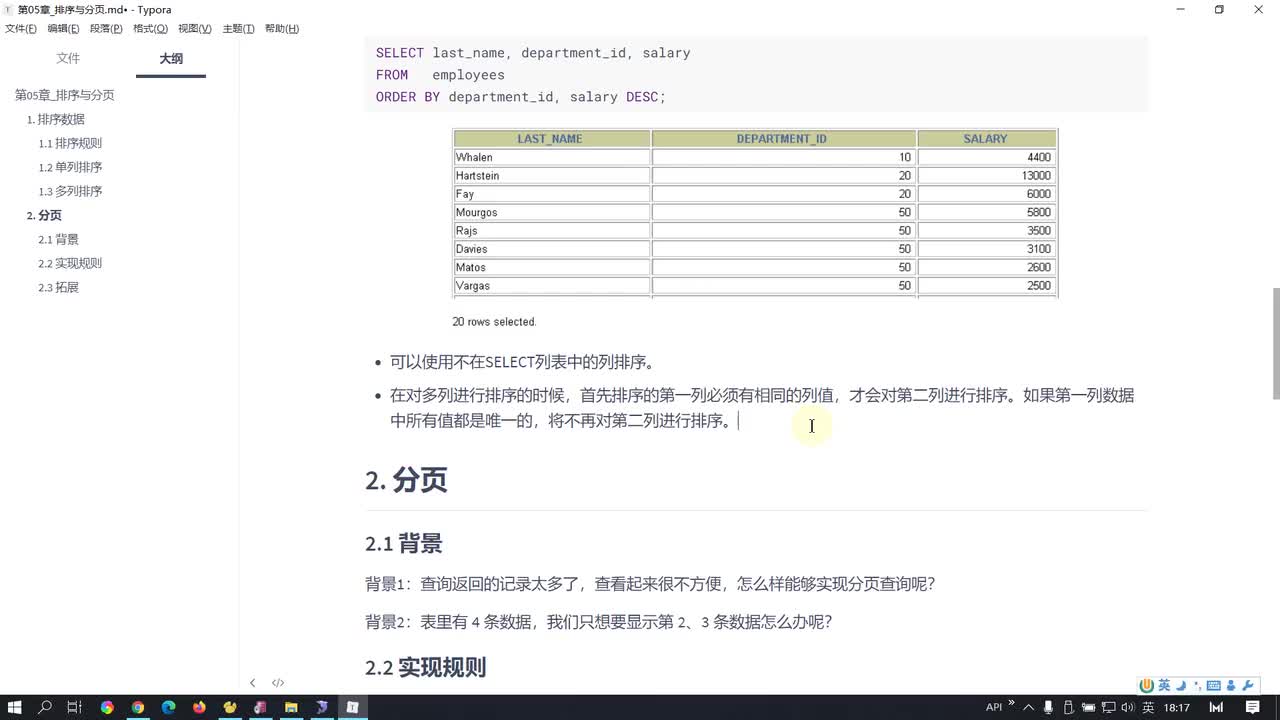Screen dimensions: 1280x720
Task: Click battery tray icon
Action: coord(1088,707)
